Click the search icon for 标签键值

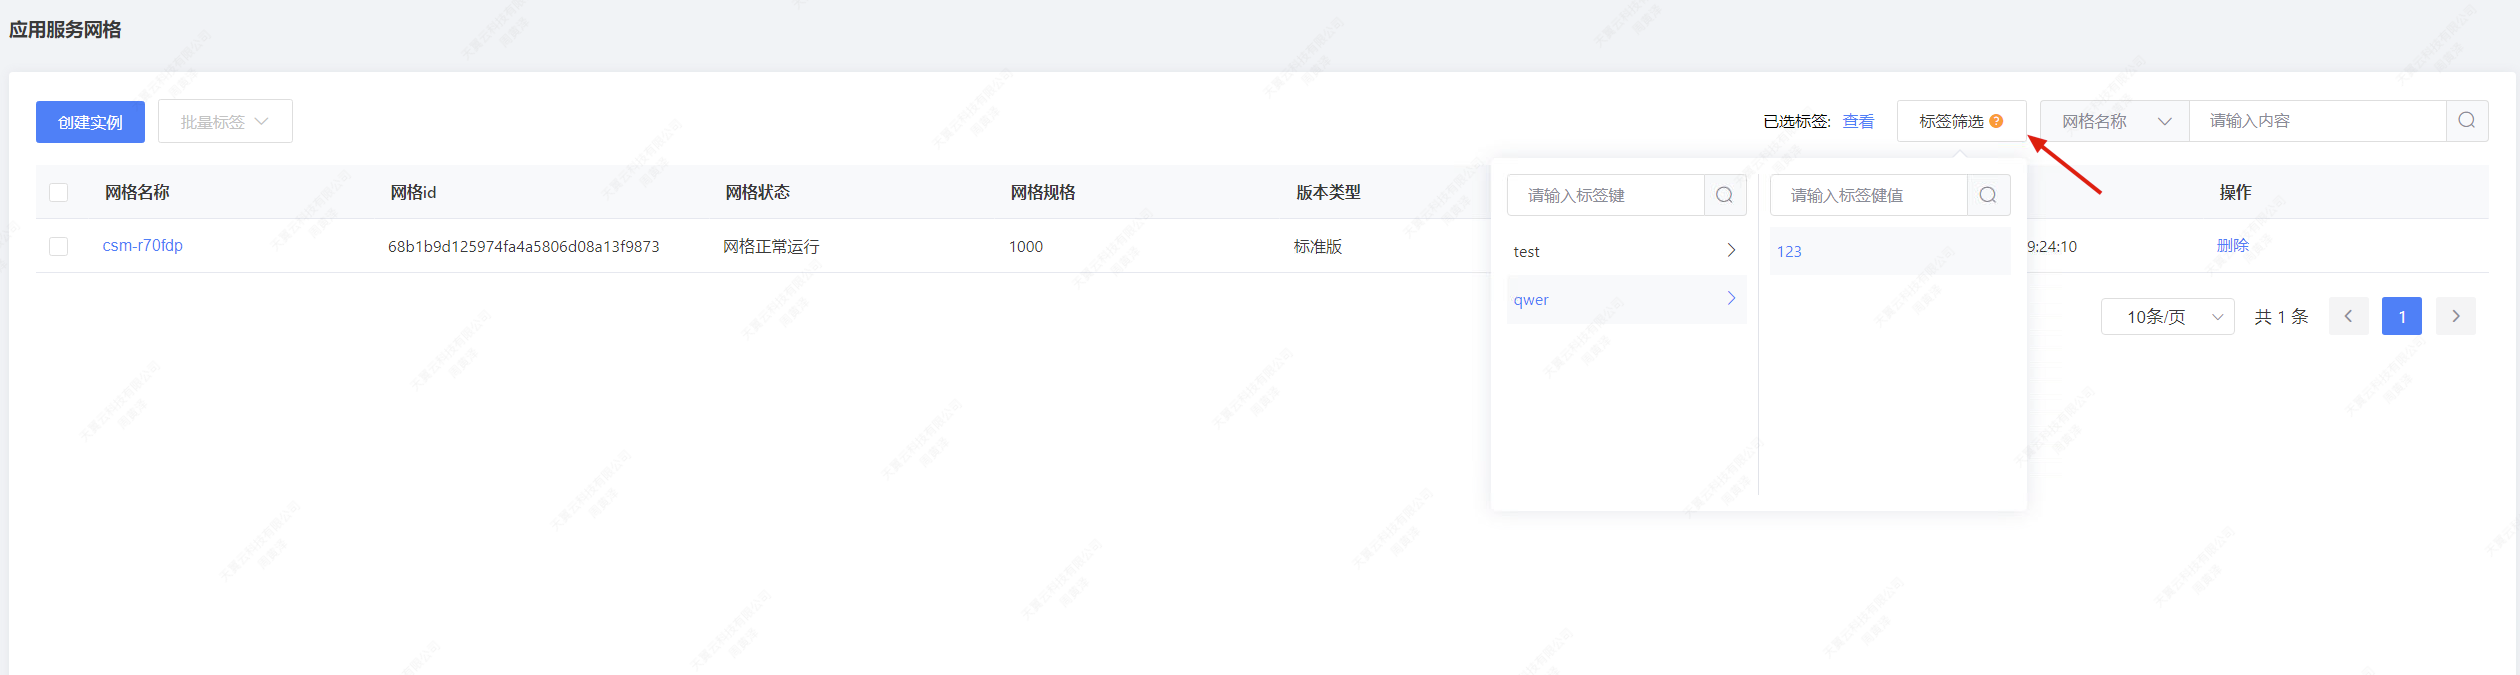pyautogui.click(x=1988, y=195)
